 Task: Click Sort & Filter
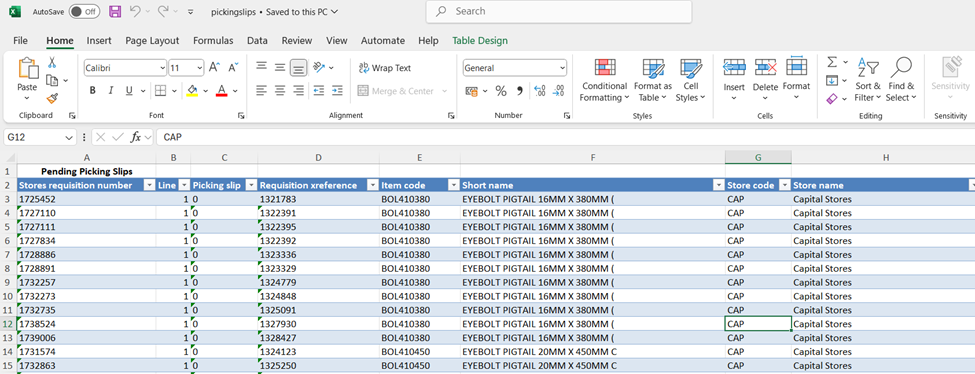[x=868, y=81]
